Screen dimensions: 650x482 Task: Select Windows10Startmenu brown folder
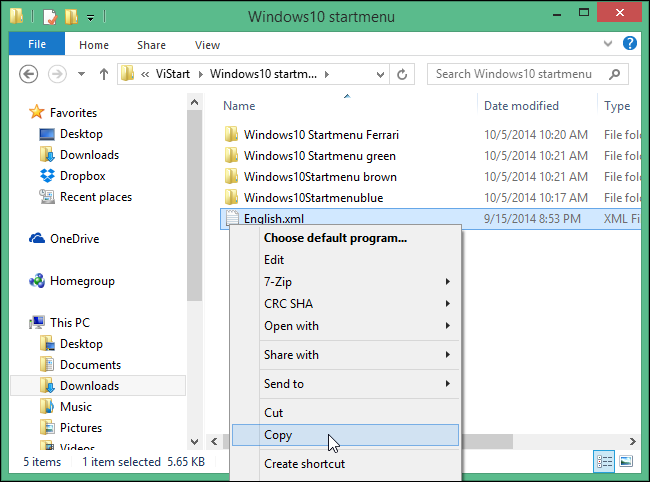[x=320, y=177]
